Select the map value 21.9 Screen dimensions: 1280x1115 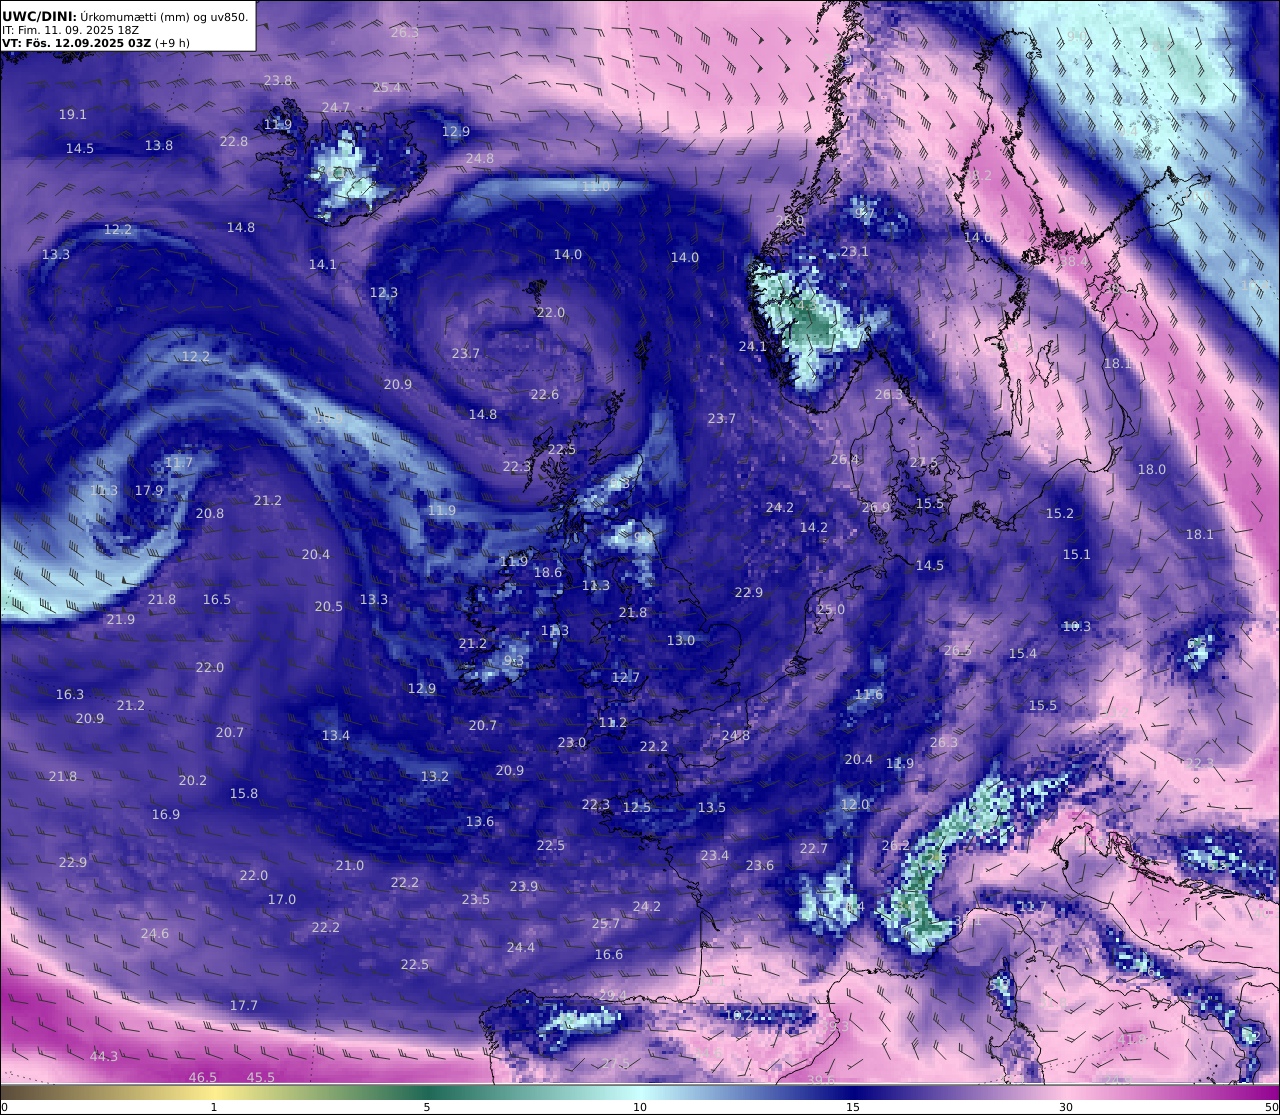point(120,620)
